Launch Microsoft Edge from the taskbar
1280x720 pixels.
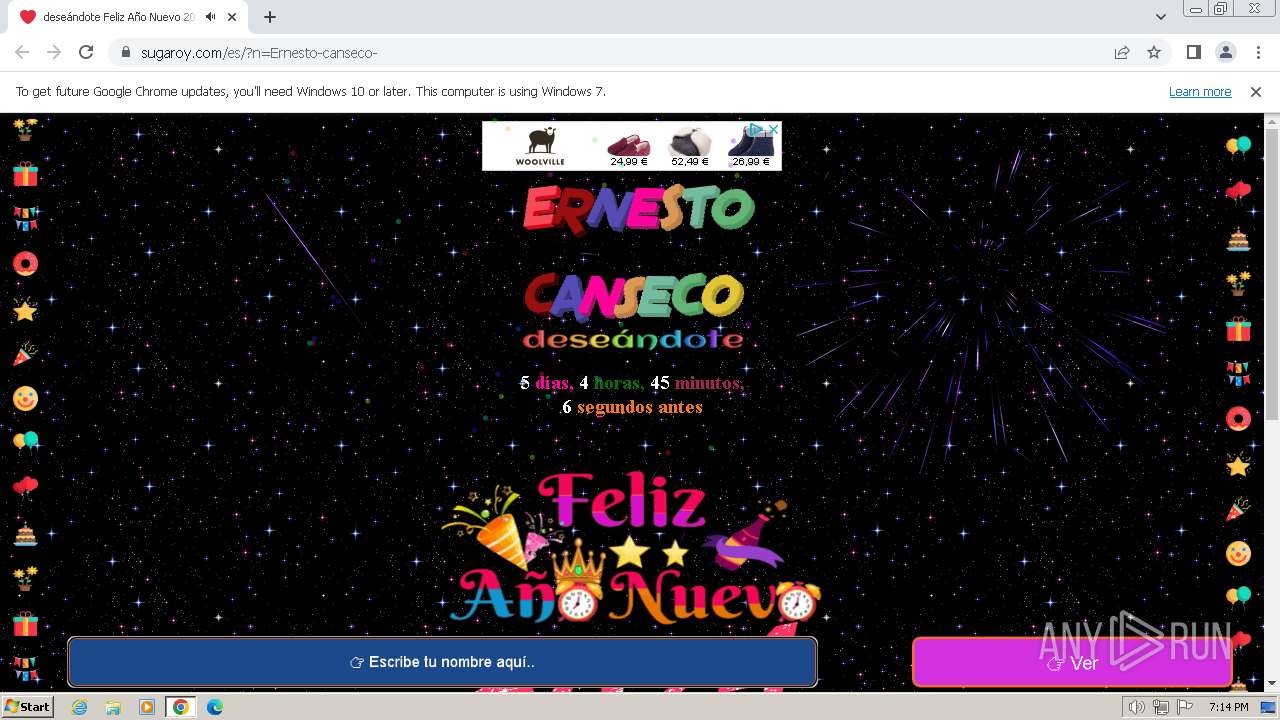click(215, 707)
